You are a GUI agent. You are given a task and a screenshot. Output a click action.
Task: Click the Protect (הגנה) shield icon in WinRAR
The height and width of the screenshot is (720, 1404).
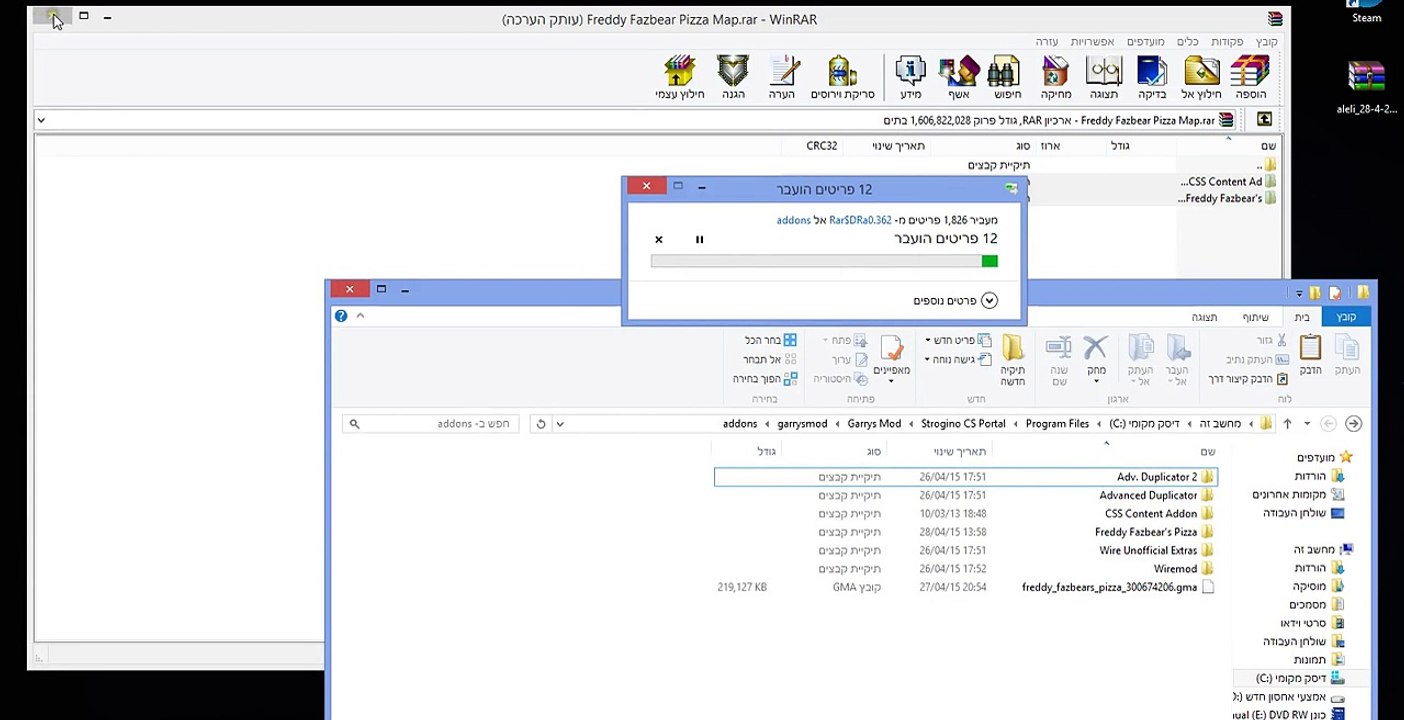[x=733, y=77]
